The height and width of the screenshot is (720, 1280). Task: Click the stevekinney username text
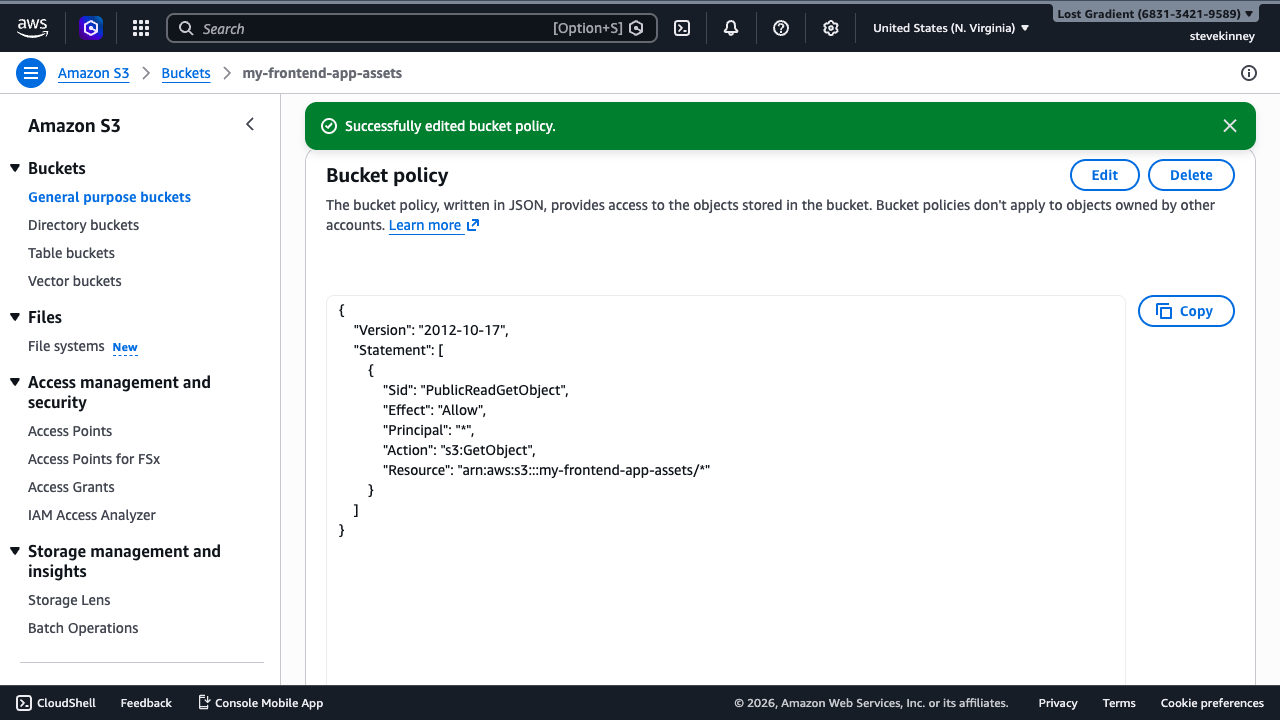click(1221, 36)
